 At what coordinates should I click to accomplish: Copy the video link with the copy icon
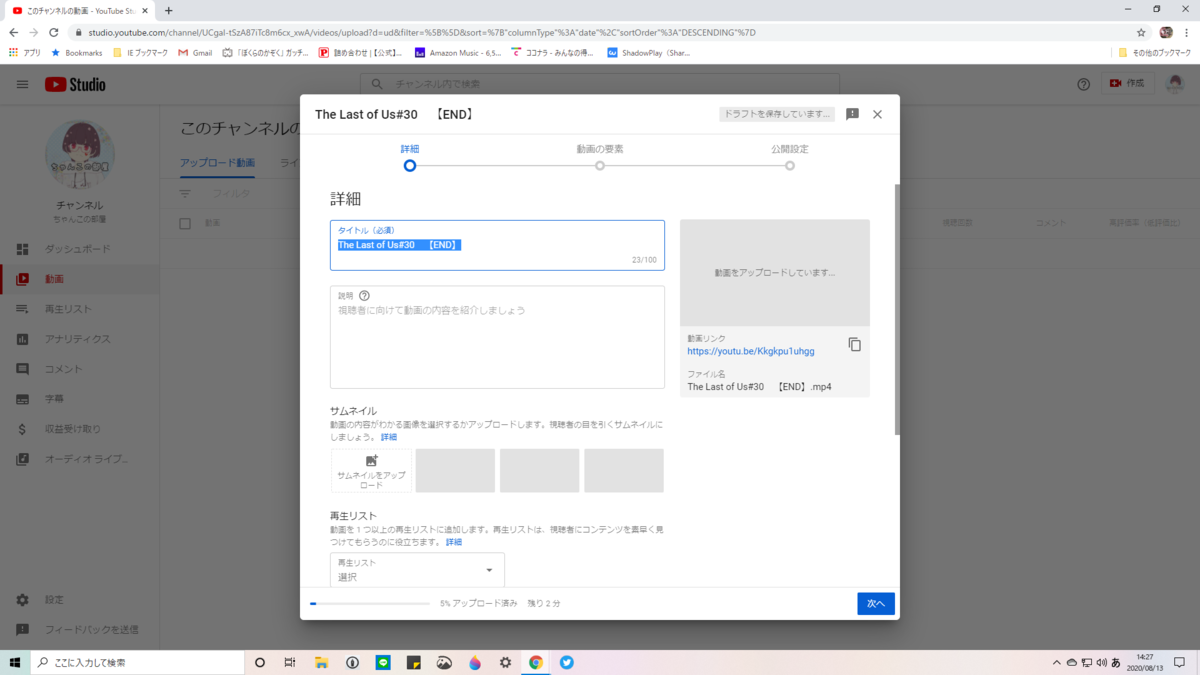click(x=854, y=344)
